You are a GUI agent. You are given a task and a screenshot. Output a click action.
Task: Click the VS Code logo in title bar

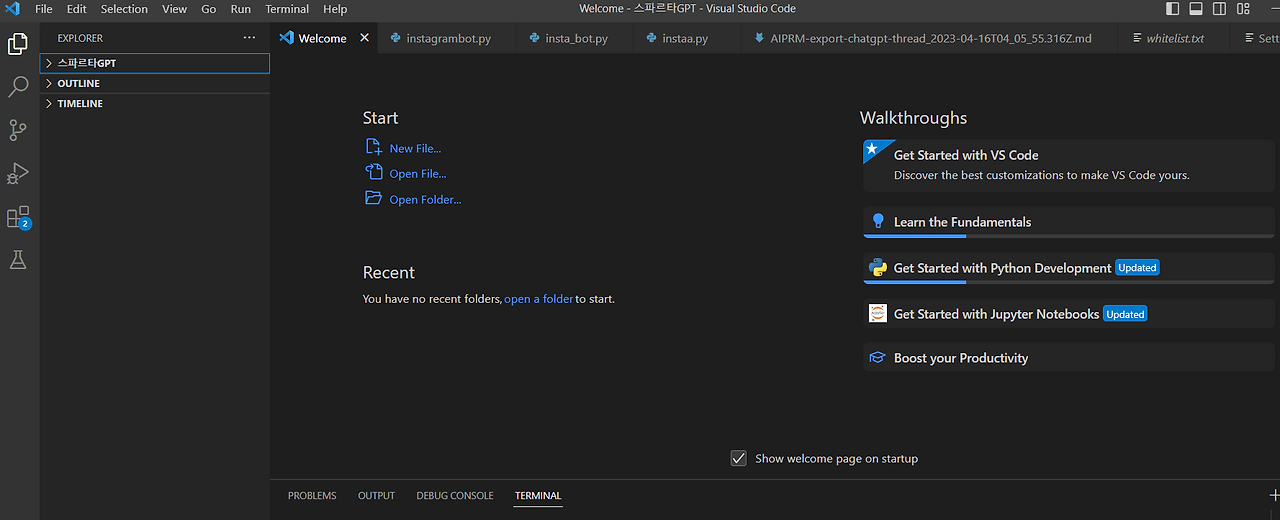tap(11, 9)
